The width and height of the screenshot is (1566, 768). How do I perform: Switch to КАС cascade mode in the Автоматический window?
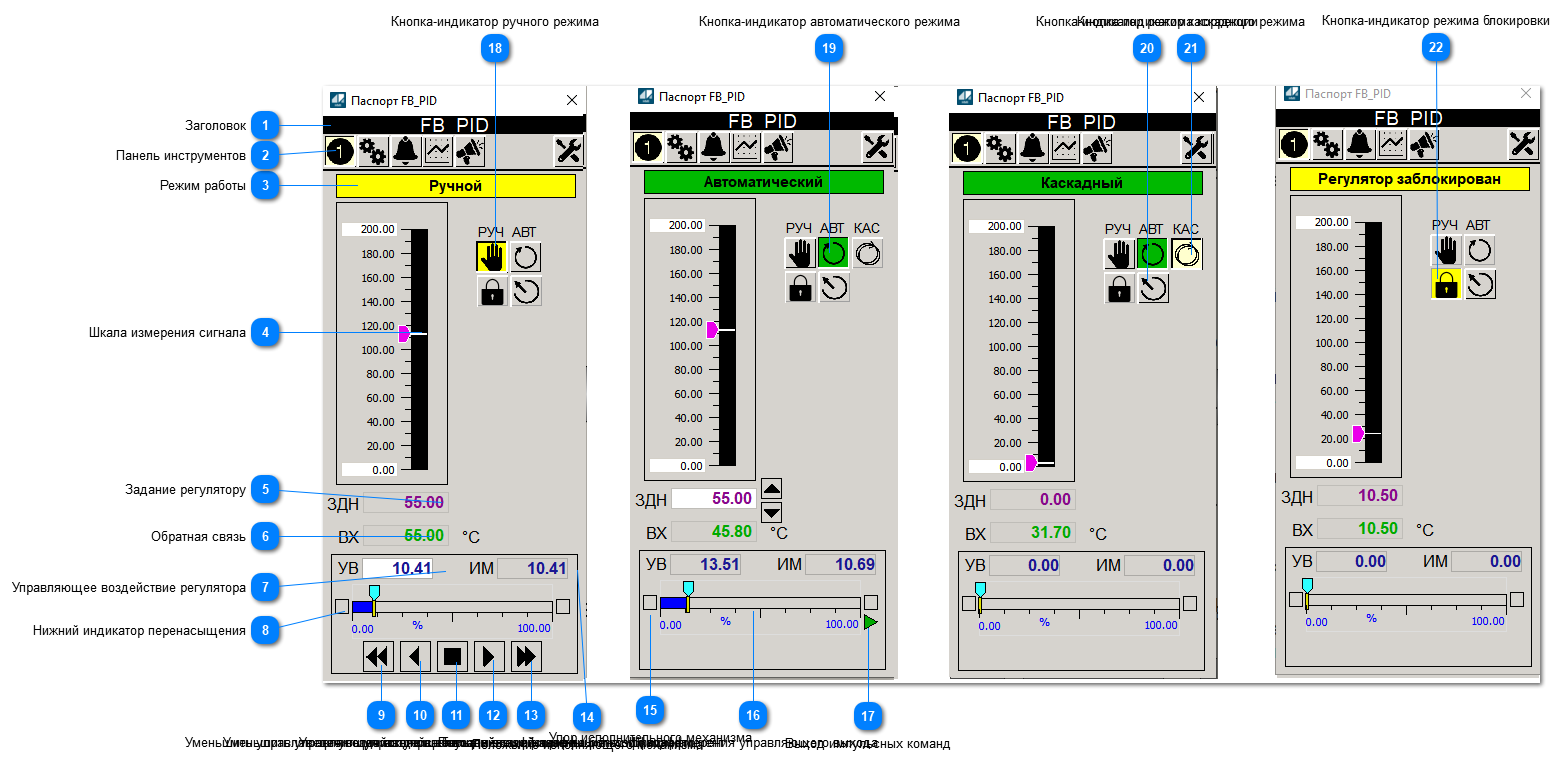(868, 253)
